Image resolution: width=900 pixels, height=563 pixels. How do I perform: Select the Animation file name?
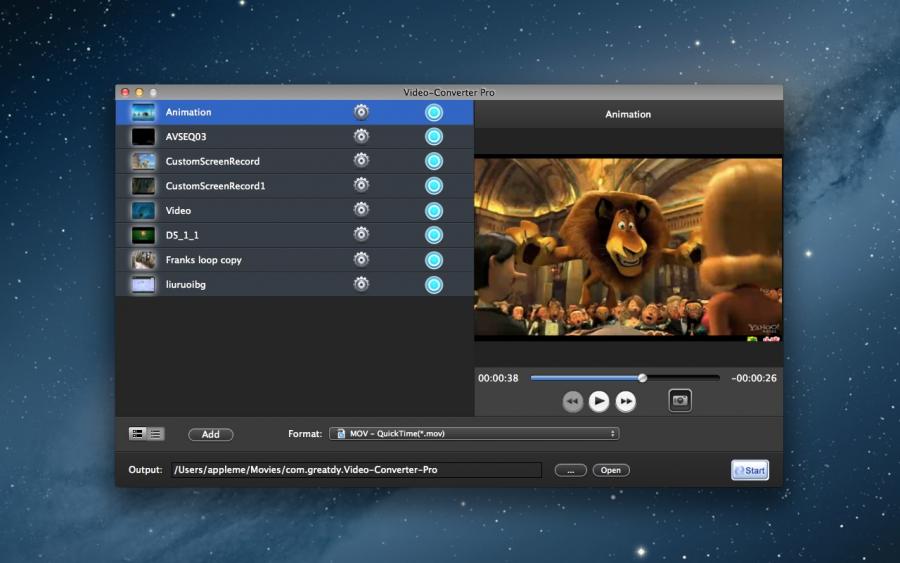[188, 112]
